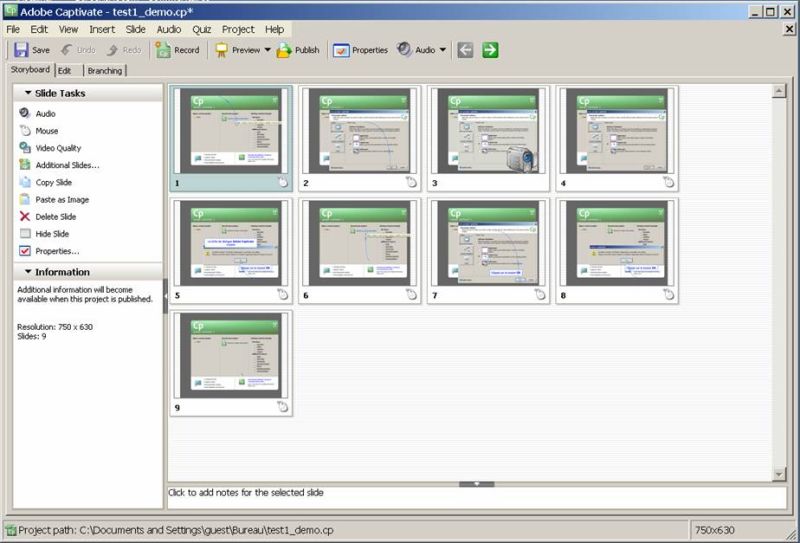Click the Delete Slide link
The height and width of the screenshot is (543, 800).
coord(56,217)
